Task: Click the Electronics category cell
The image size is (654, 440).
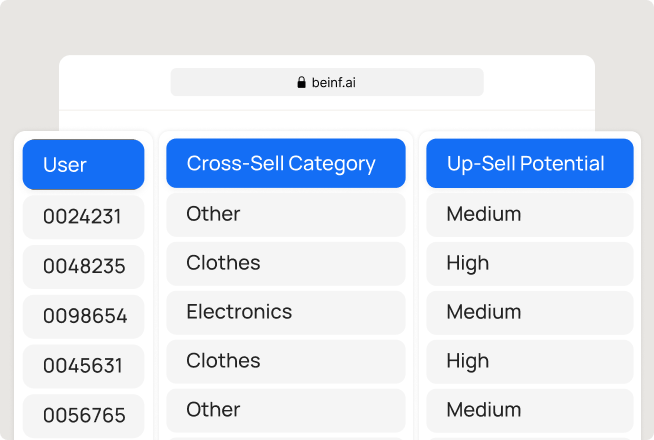Action: pos(285,312)
